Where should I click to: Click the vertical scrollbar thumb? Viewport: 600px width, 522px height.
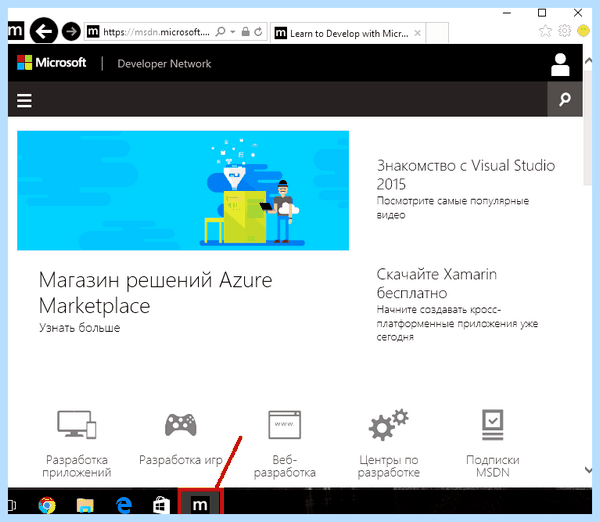587,126
